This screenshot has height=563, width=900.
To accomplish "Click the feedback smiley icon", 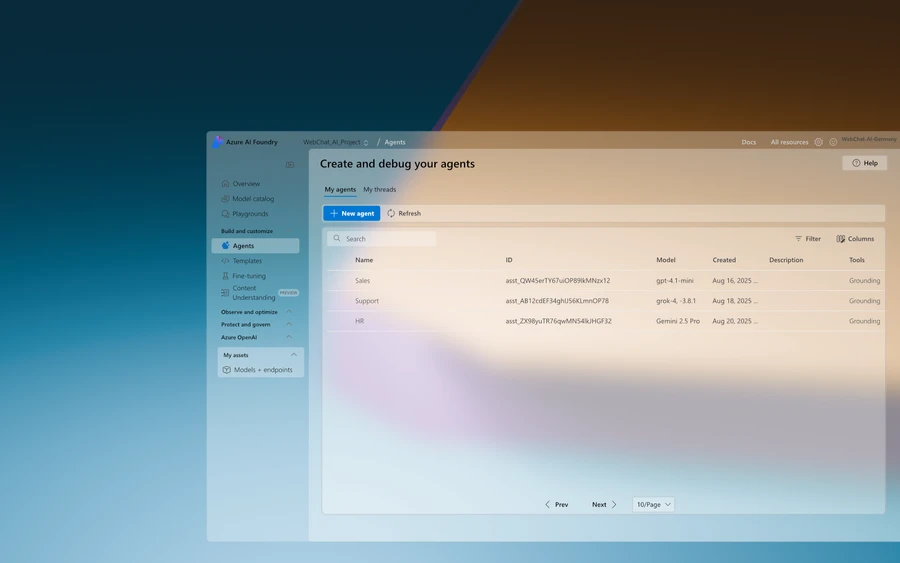I will click(x=833, y=142).
